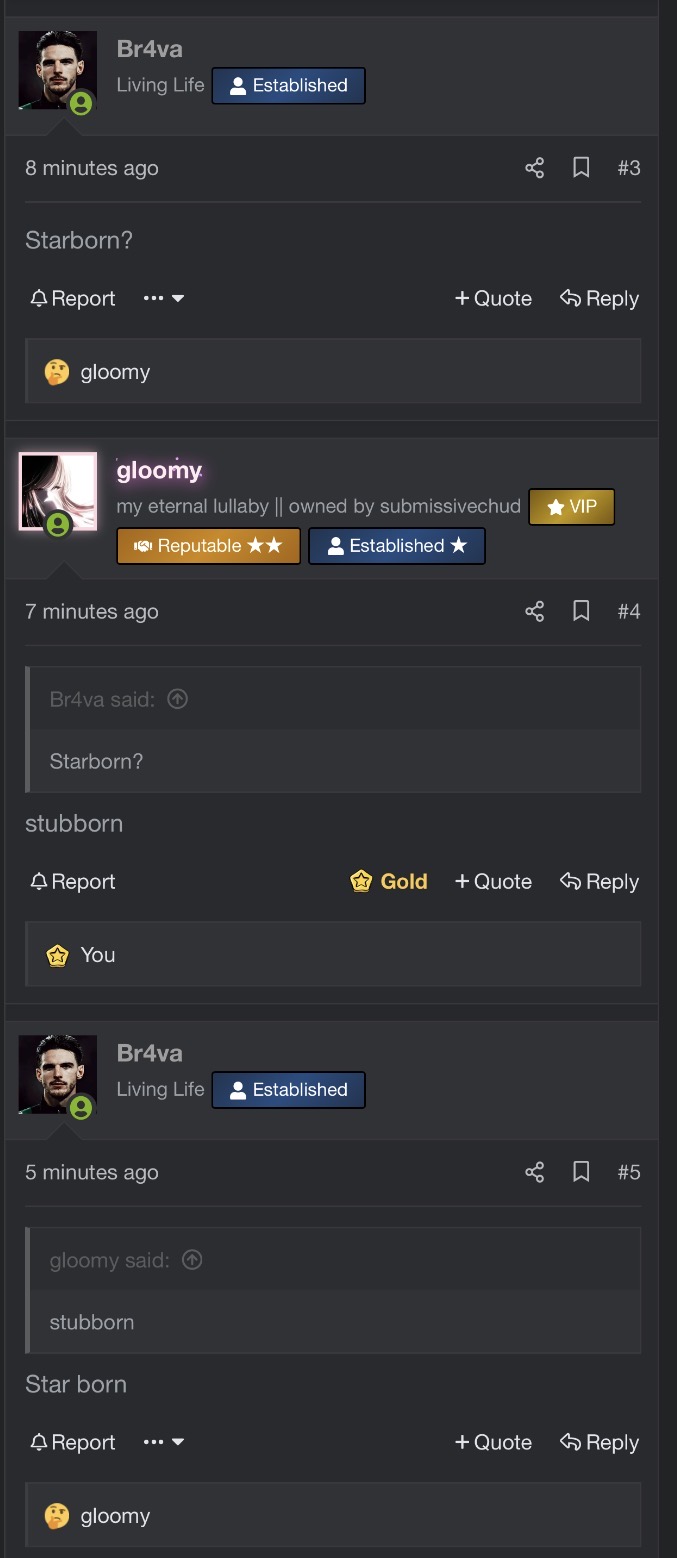Report gloomy's post #4
Viewport: 677px width, 1558px height.
click(73, 881)
